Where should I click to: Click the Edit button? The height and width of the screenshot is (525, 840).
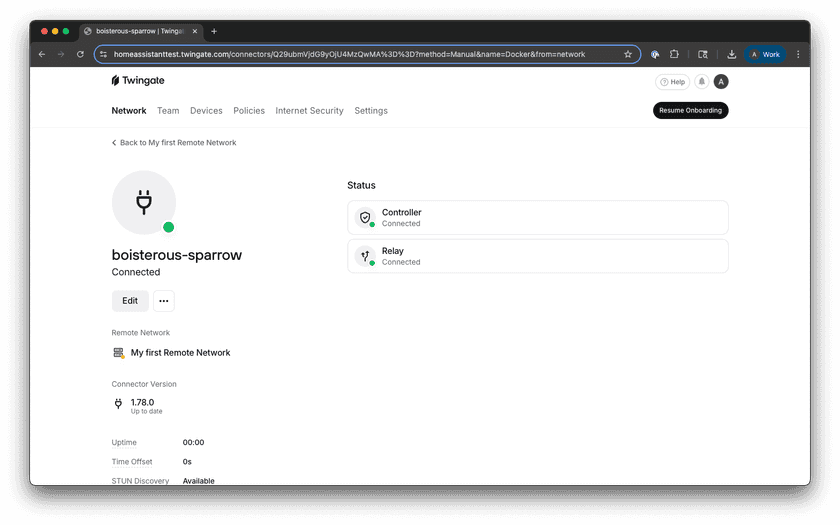(130, 301)
